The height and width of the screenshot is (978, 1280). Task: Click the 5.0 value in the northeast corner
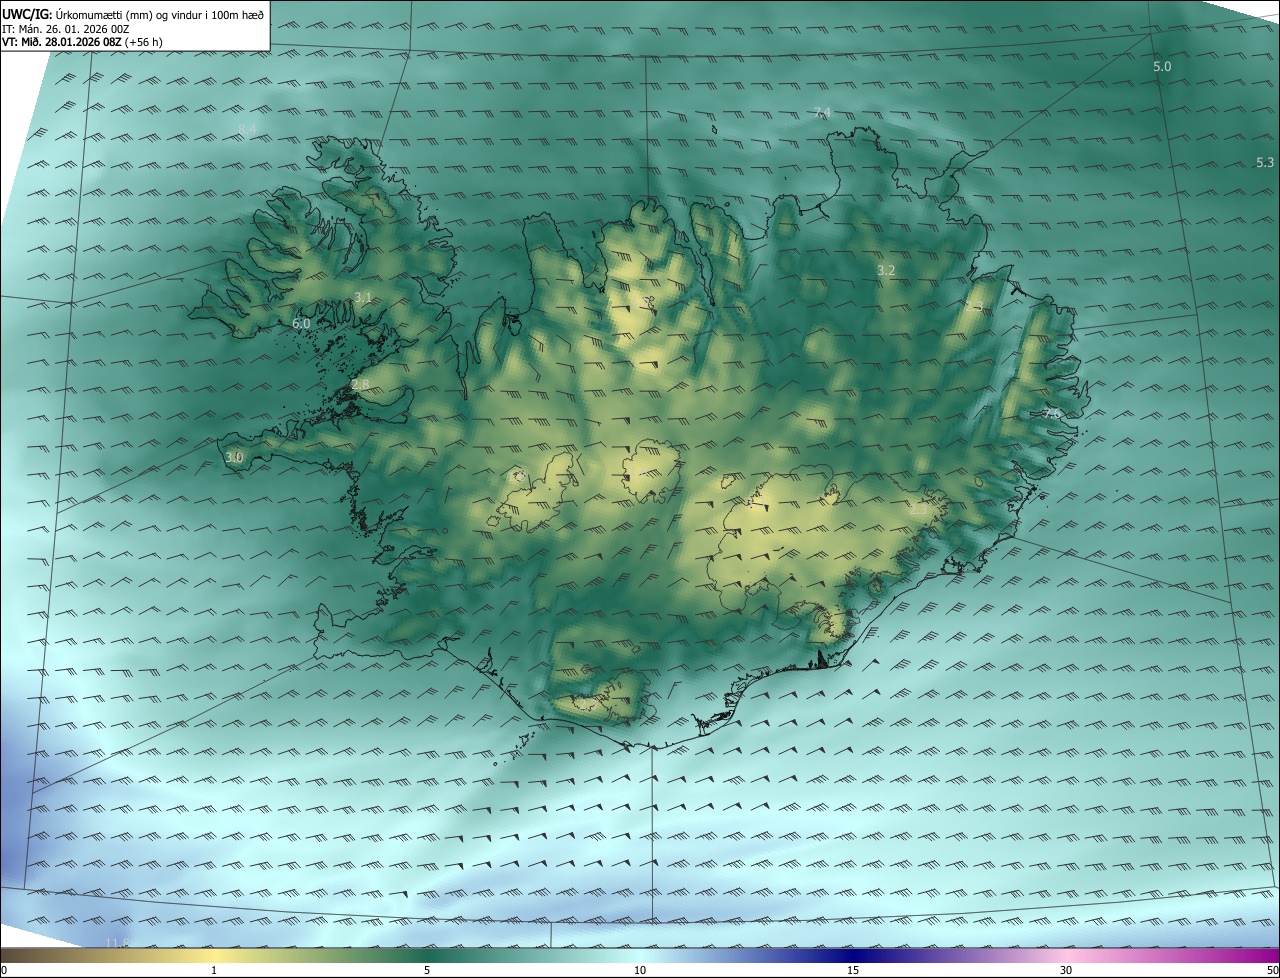(x=1162, y=67)
